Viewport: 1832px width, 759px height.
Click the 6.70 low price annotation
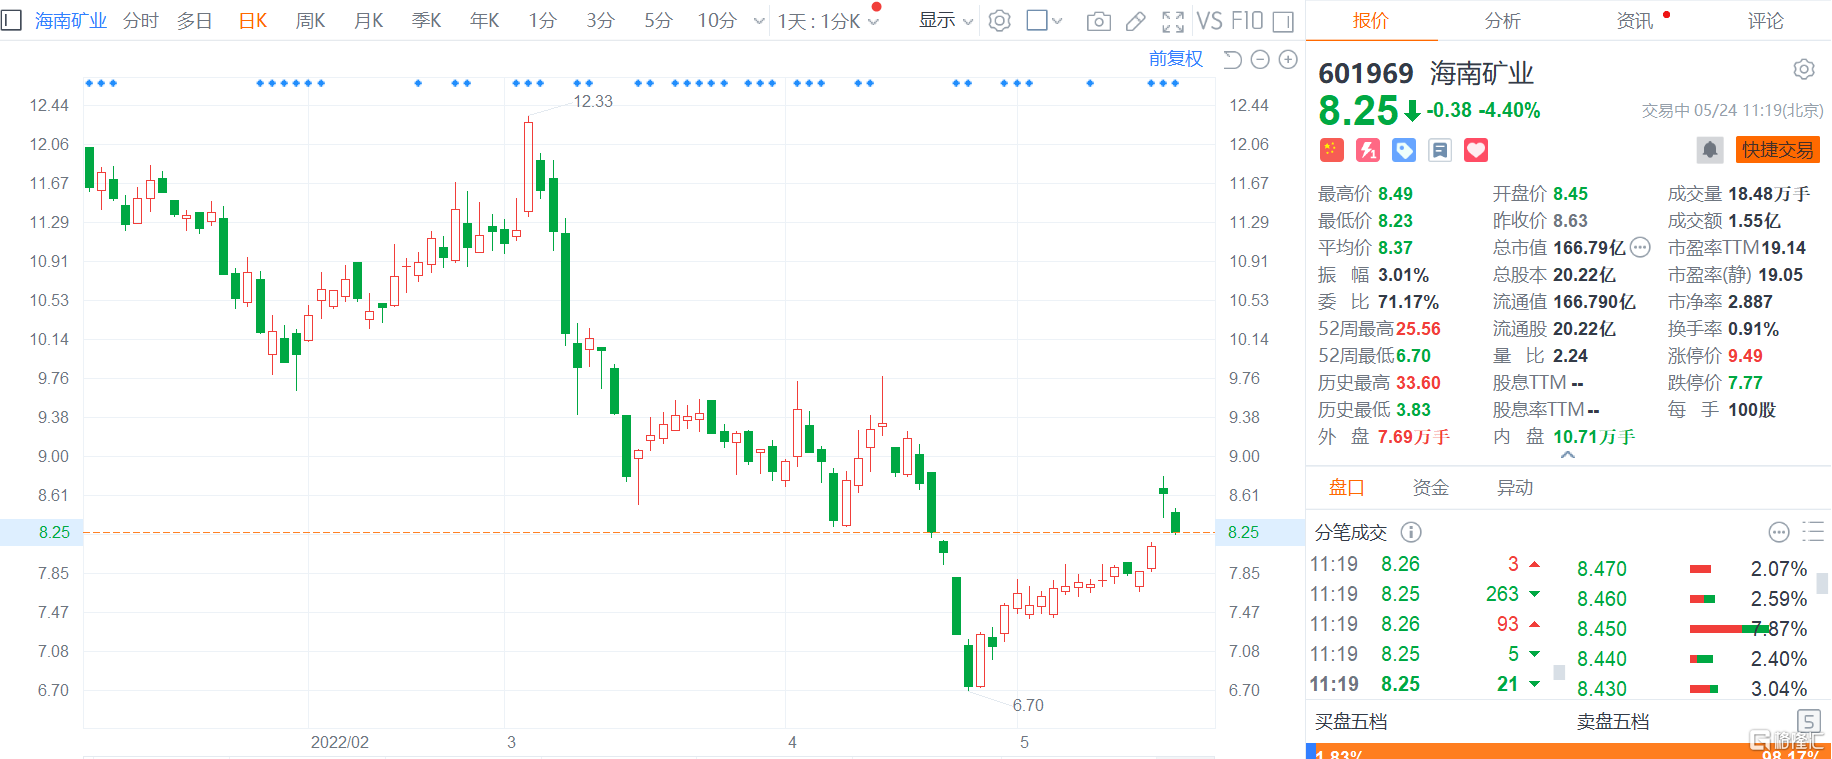click(x=1028, y=706)
